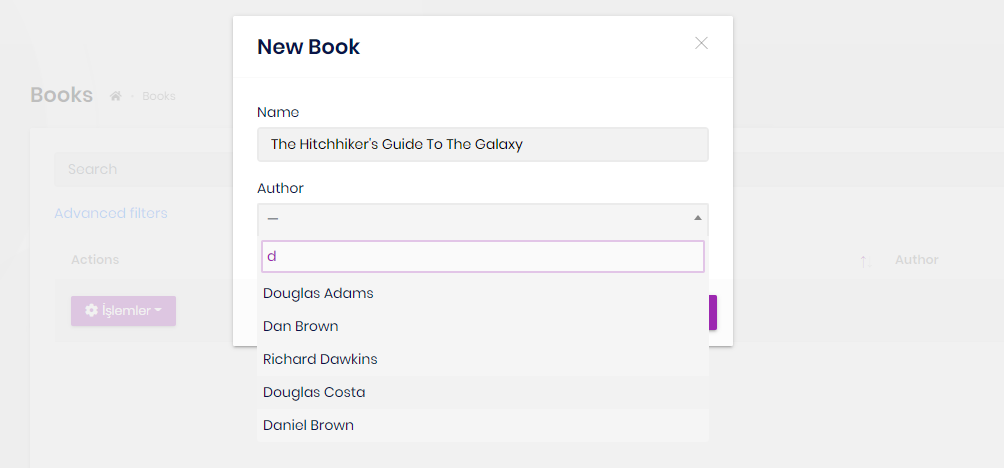This screenshot has width=1004, height=468.
Task: Focus the author search box containing "d"
Action: pyautogui.click(x=482, y=256)
